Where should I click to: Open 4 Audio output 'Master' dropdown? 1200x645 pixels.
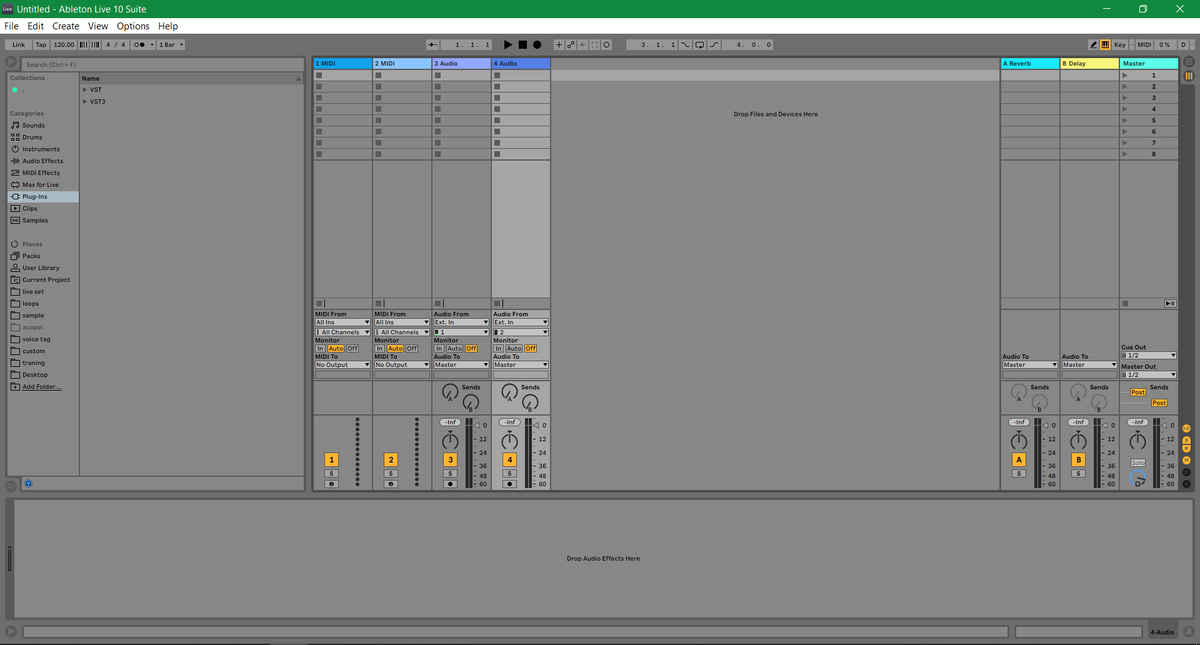coord(520,365)
